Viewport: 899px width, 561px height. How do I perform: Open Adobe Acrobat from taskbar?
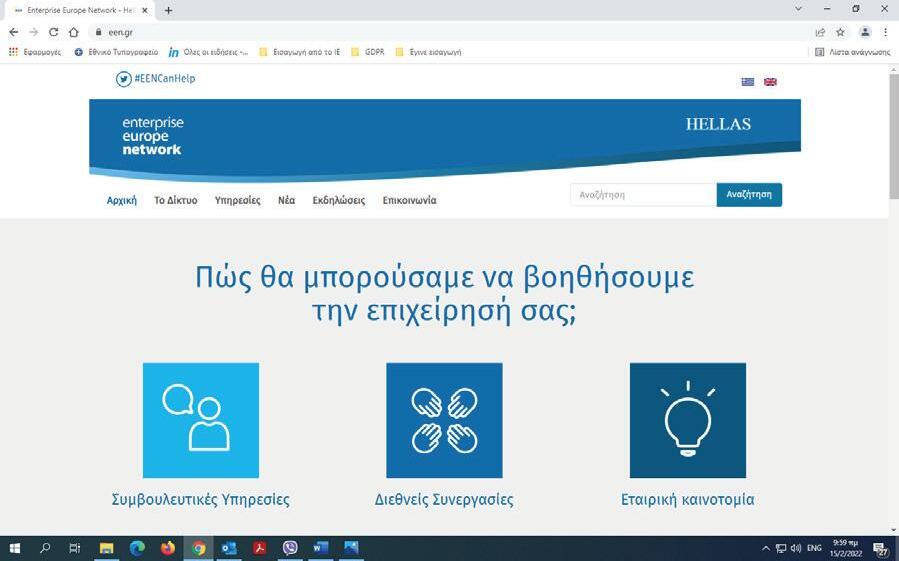[x=260, y=548]
